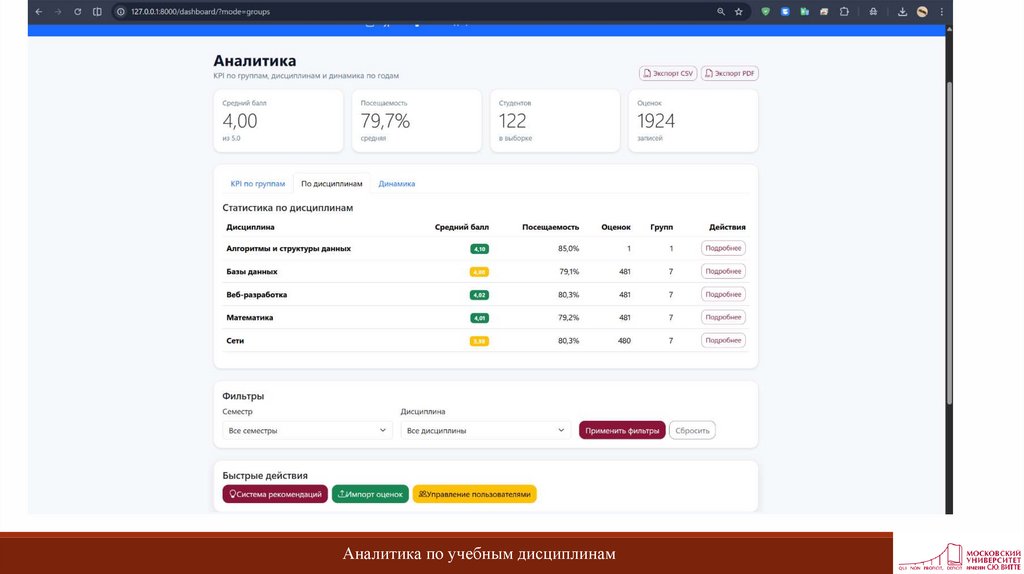Viewport: 1024px width, 574px height.
Task: Switch to the KPI по группам tab
Action: [258, 184]
